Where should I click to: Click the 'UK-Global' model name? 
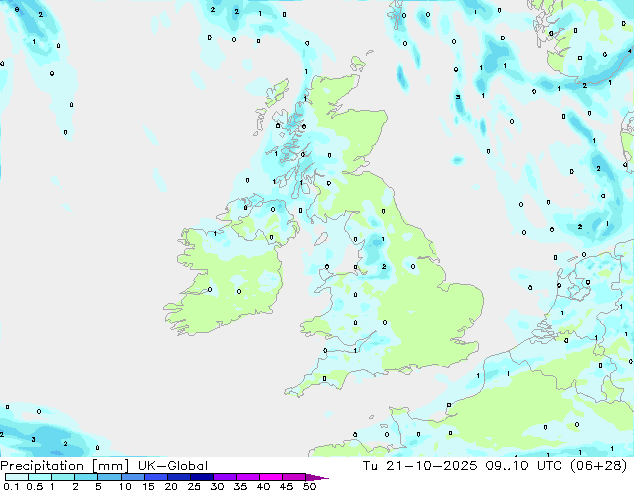point(173,466)
